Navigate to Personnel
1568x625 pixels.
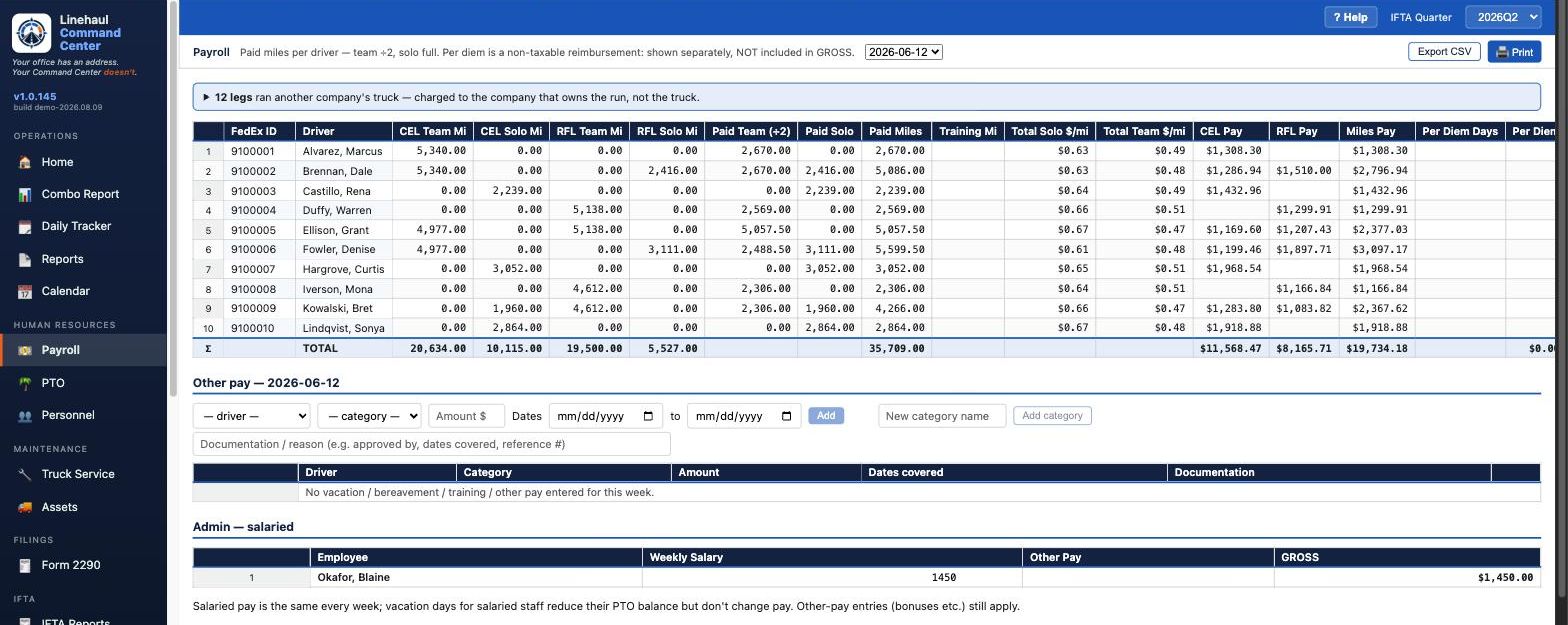[83, 415]
